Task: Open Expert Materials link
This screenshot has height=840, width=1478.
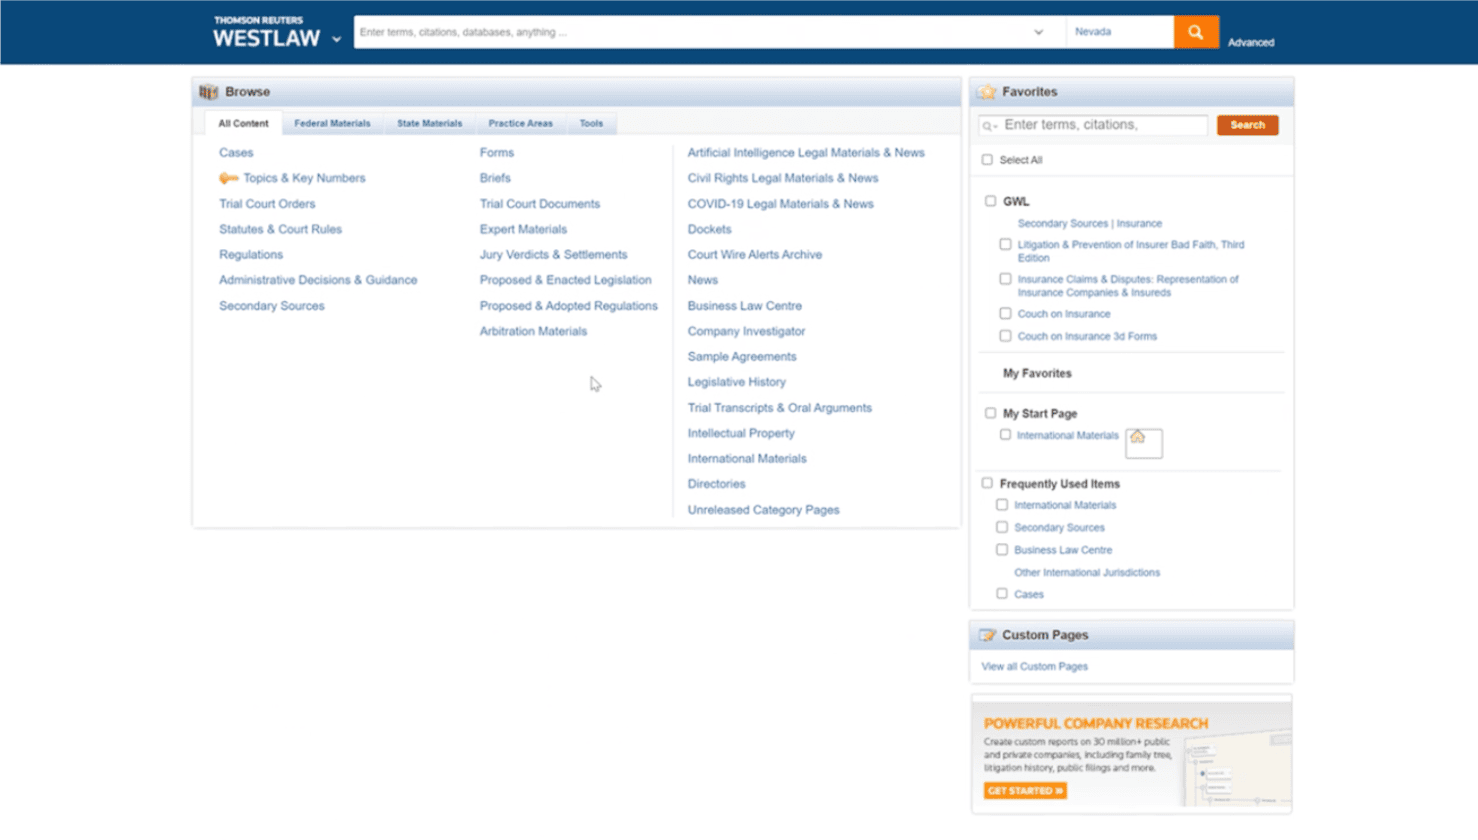Action: pyautogui.click(x=523, y=229)
